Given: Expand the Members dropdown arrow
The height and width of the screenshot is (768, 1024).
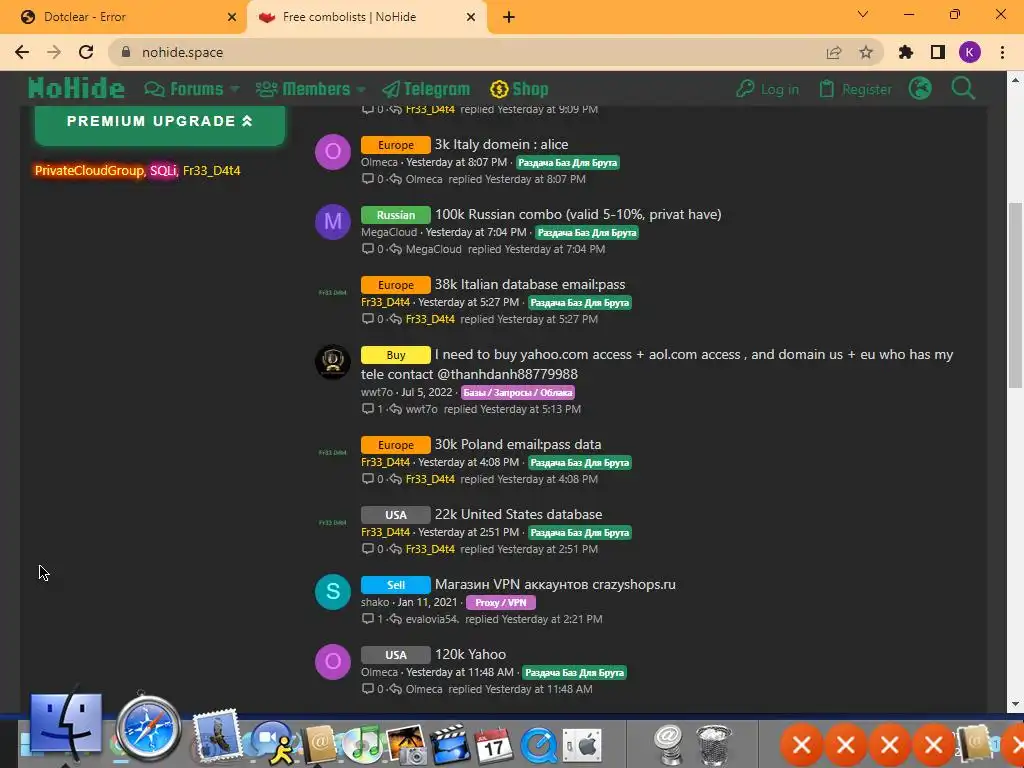Looking at the screenshot, I should [x=361, y=89].
